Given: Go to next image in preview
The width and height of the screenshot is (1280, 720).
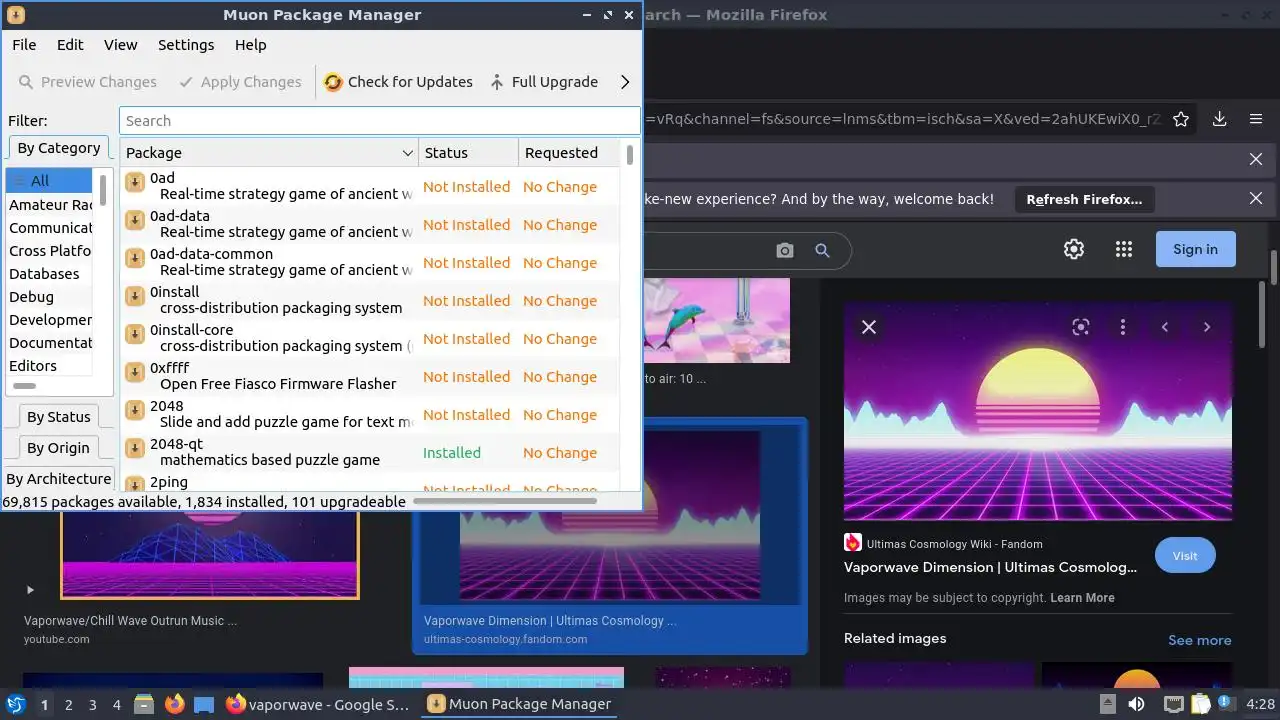Looking at the screenshot, I should pos(1207,327).
